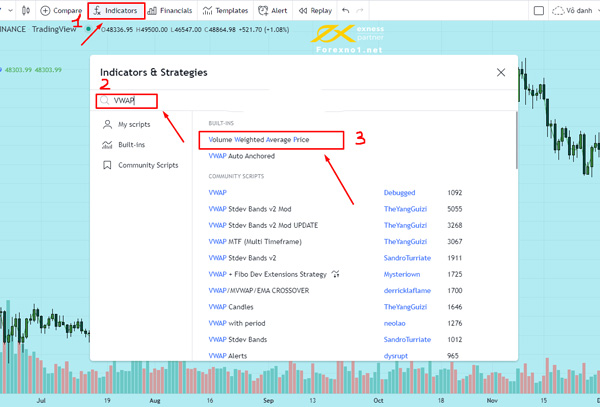
Task: Open the candlestick chart style icon
Action: pyautogui.click(x=26, y=11)
